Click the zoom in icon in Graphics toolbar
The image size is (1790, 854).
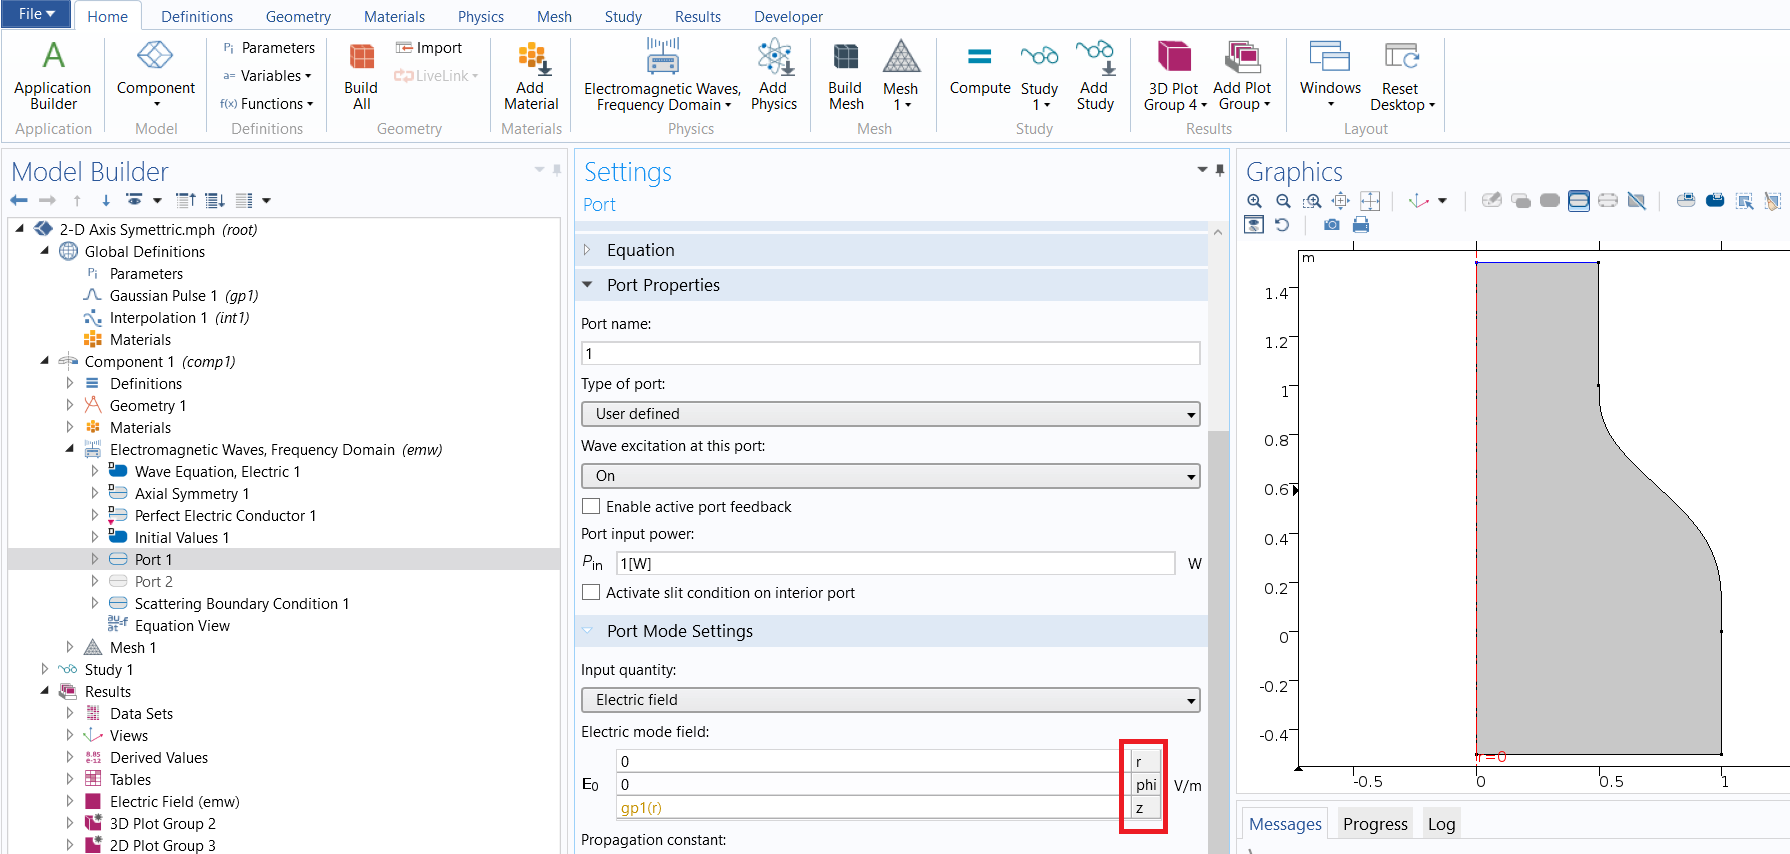[x=1254, y=201]
